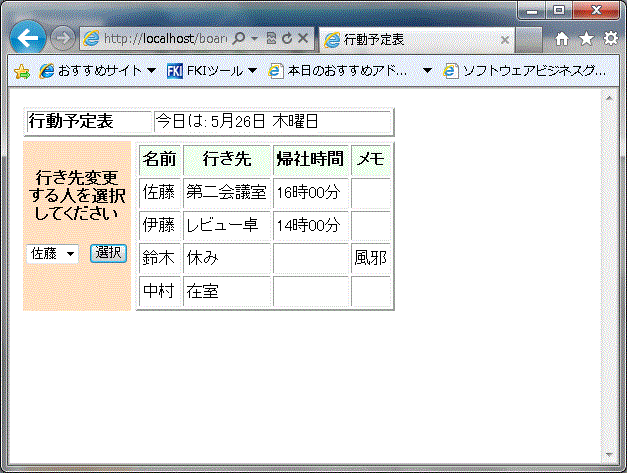Open Favorites star icon

[586, 39]
